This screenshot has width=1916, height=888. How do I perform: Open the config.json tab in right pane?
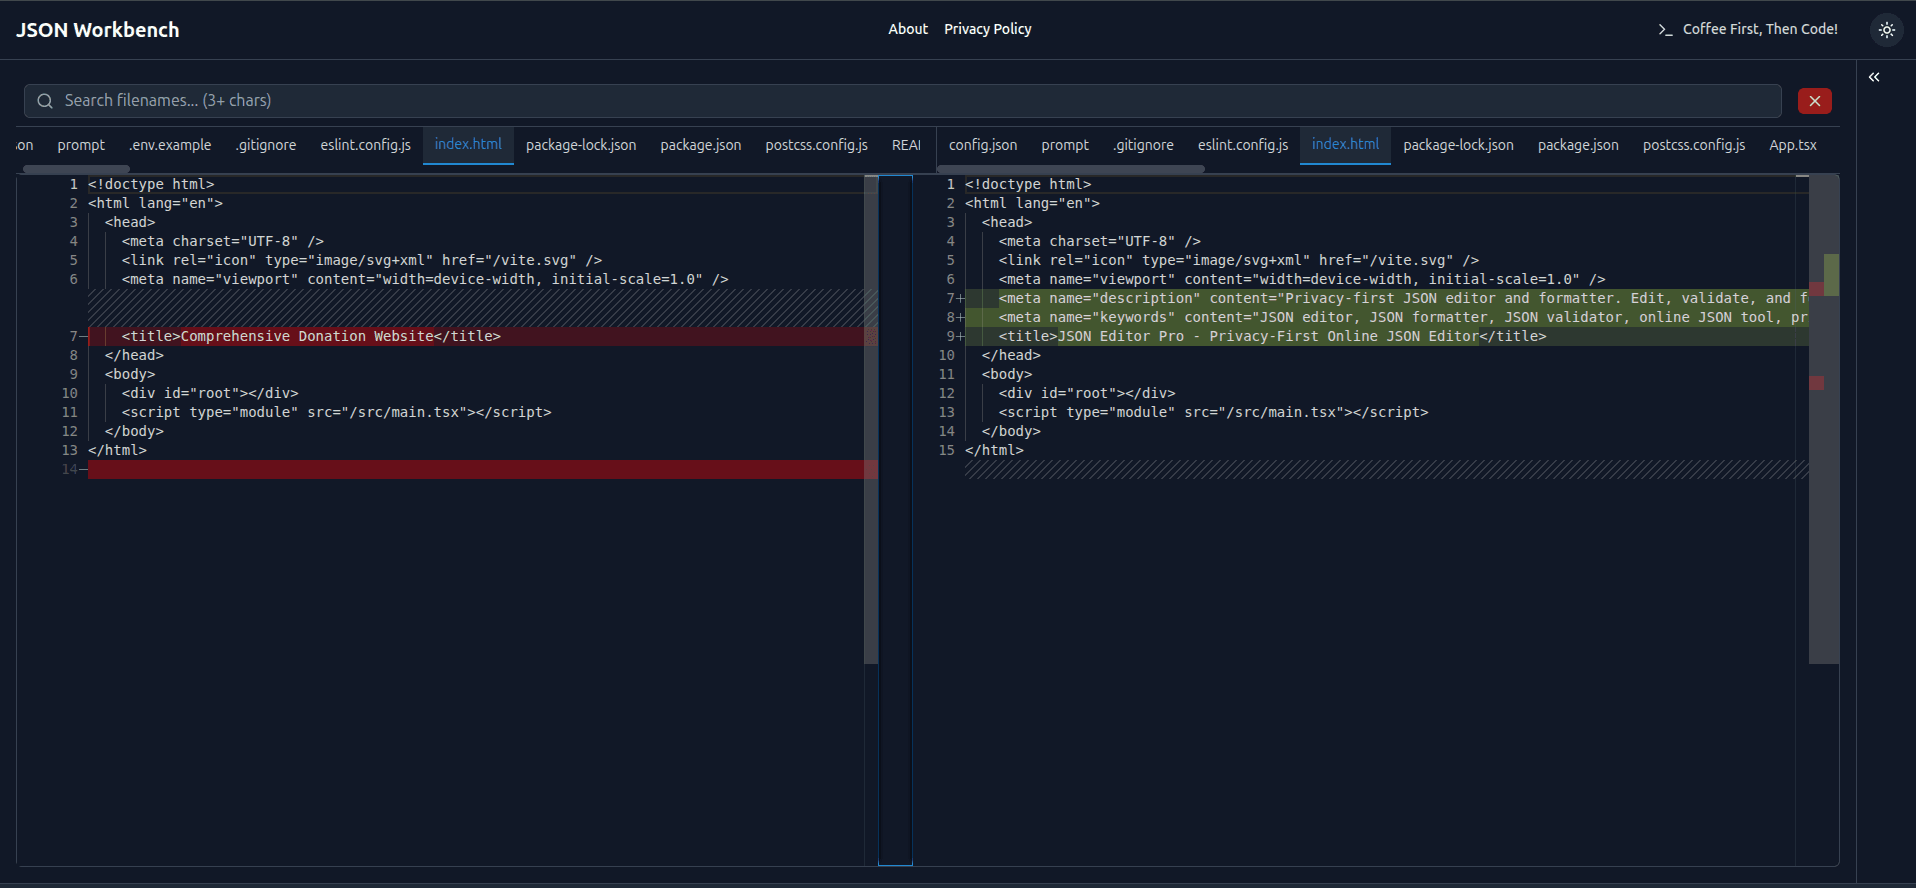982,145
